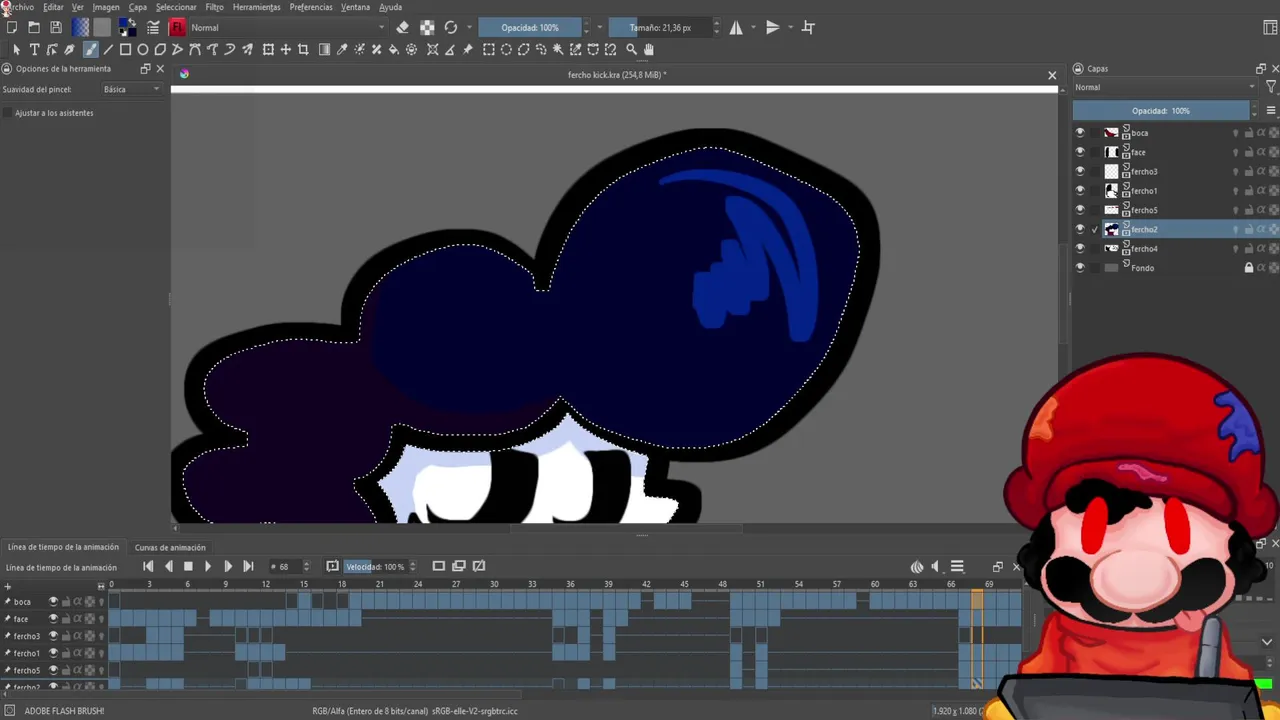Image resolution: width=1280 pixels, height=720 pixels.
Task: Hide the face layer in Capas
Action: coord(1079,152)
